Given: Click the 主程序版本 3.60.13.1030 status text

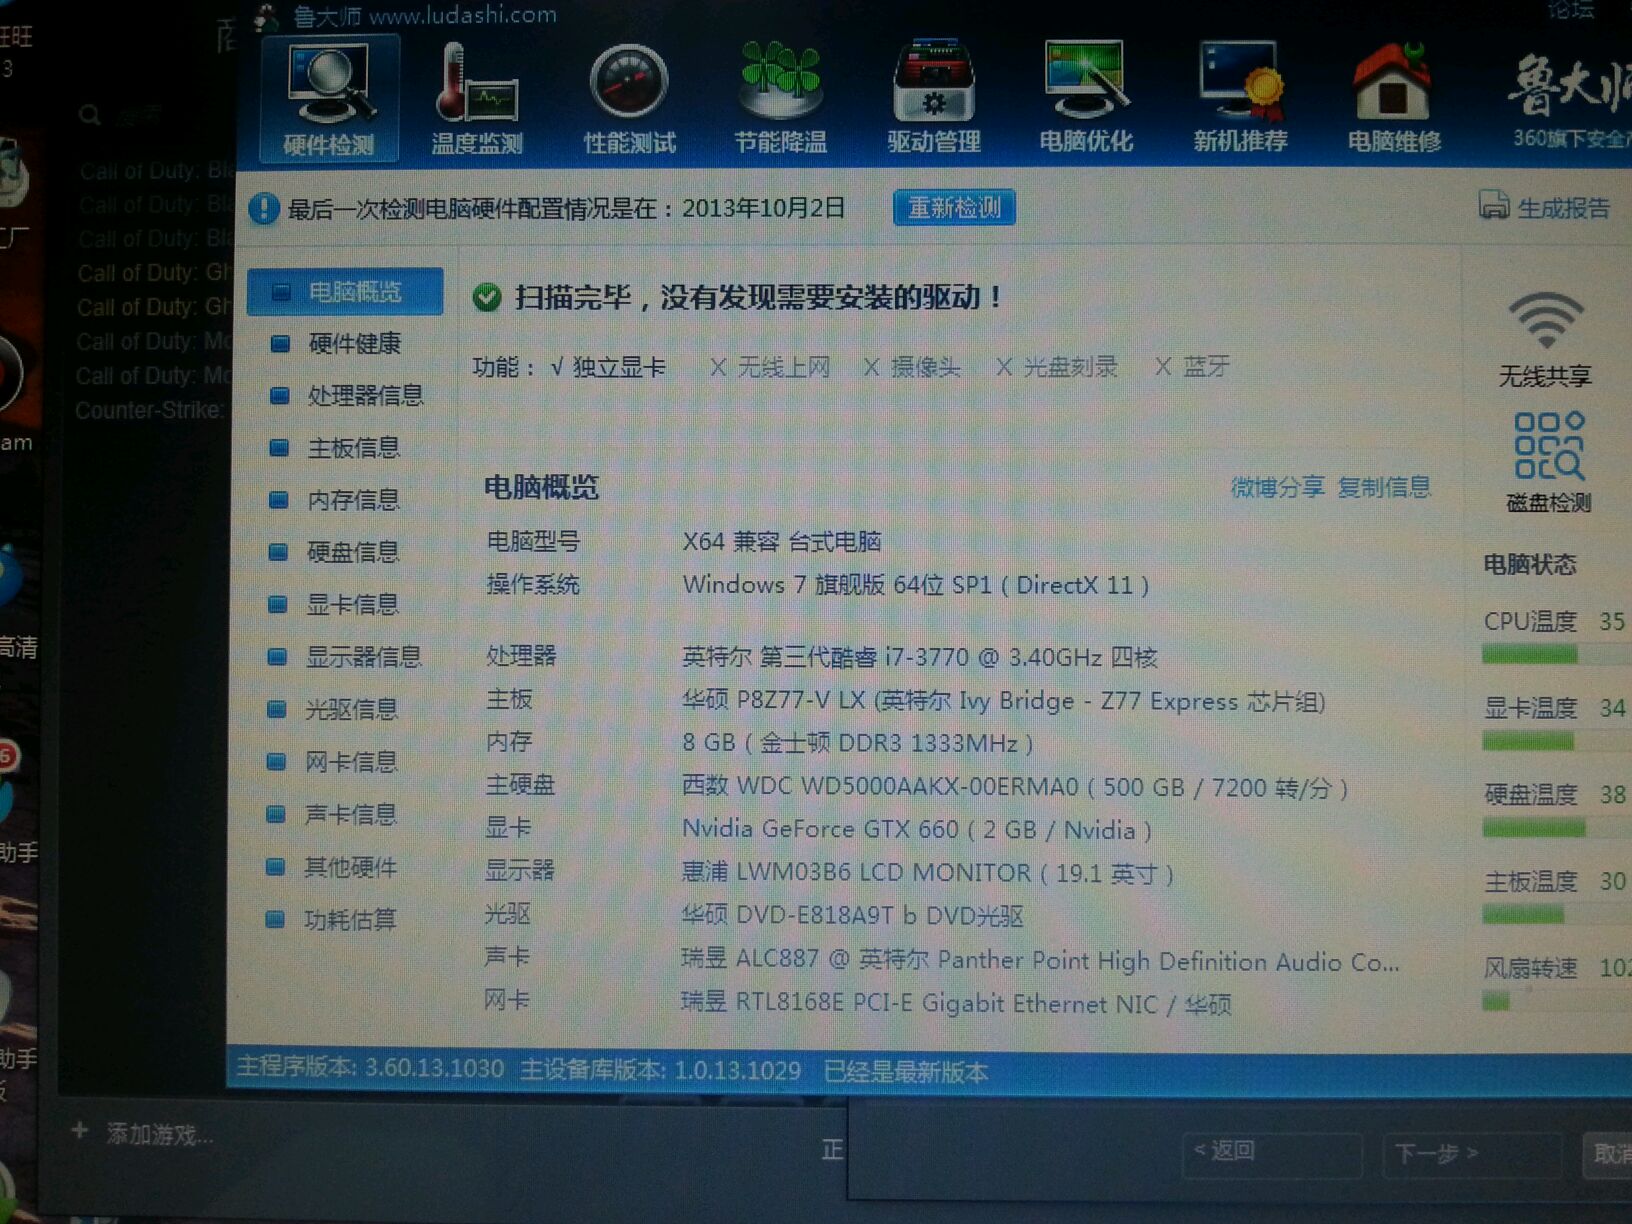Looking at the screenshot, I should [370, 1068].
